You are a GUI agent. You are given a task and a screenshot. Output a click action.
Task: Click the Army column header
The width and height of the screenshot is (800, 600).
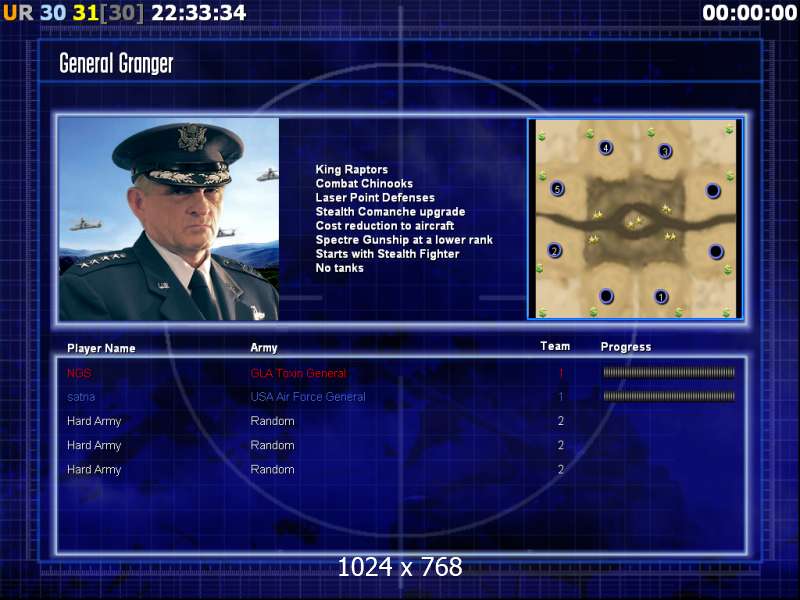[264, 348]
